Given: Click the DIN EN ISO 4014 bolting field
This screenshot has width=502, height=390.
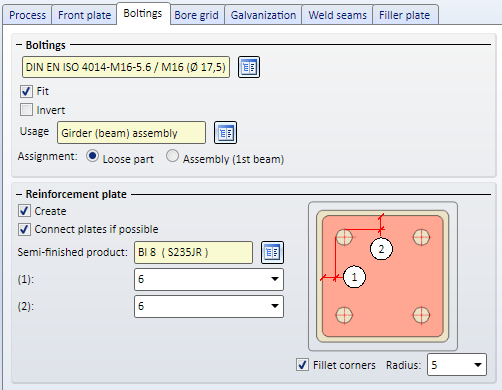Looking at the screenshot, I should (x=126, y=67).
